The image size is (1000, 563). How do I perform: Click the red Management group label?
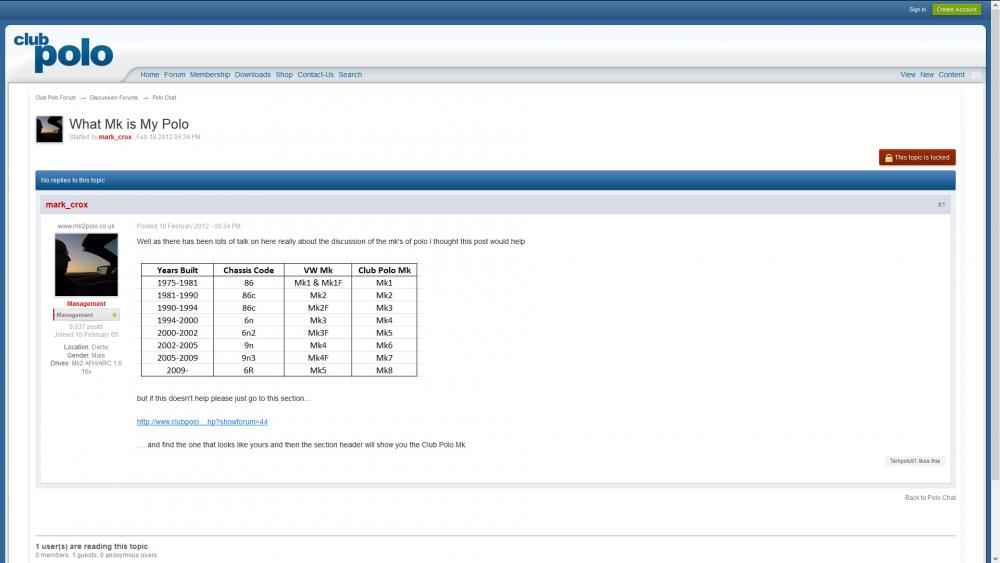(86, 304)
